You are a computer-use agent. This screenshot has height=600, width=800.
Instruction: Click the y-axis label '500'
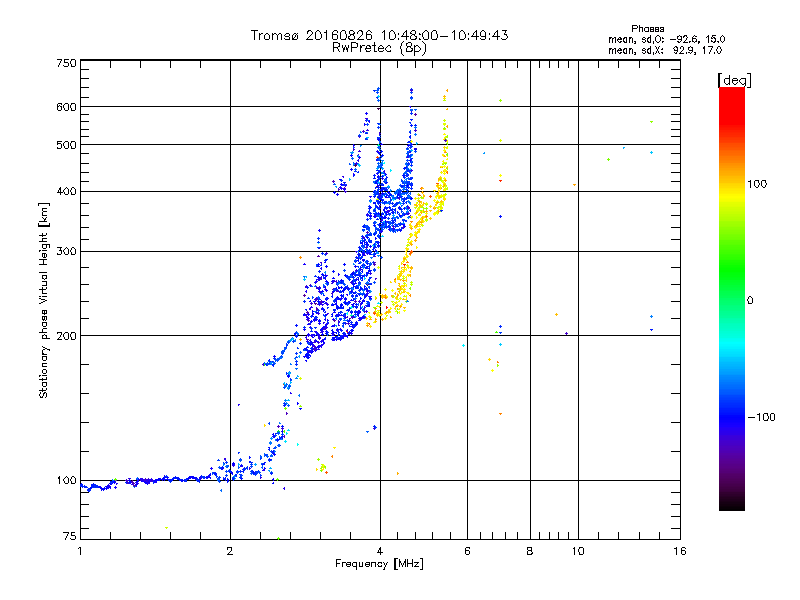[x=66, y=145]
